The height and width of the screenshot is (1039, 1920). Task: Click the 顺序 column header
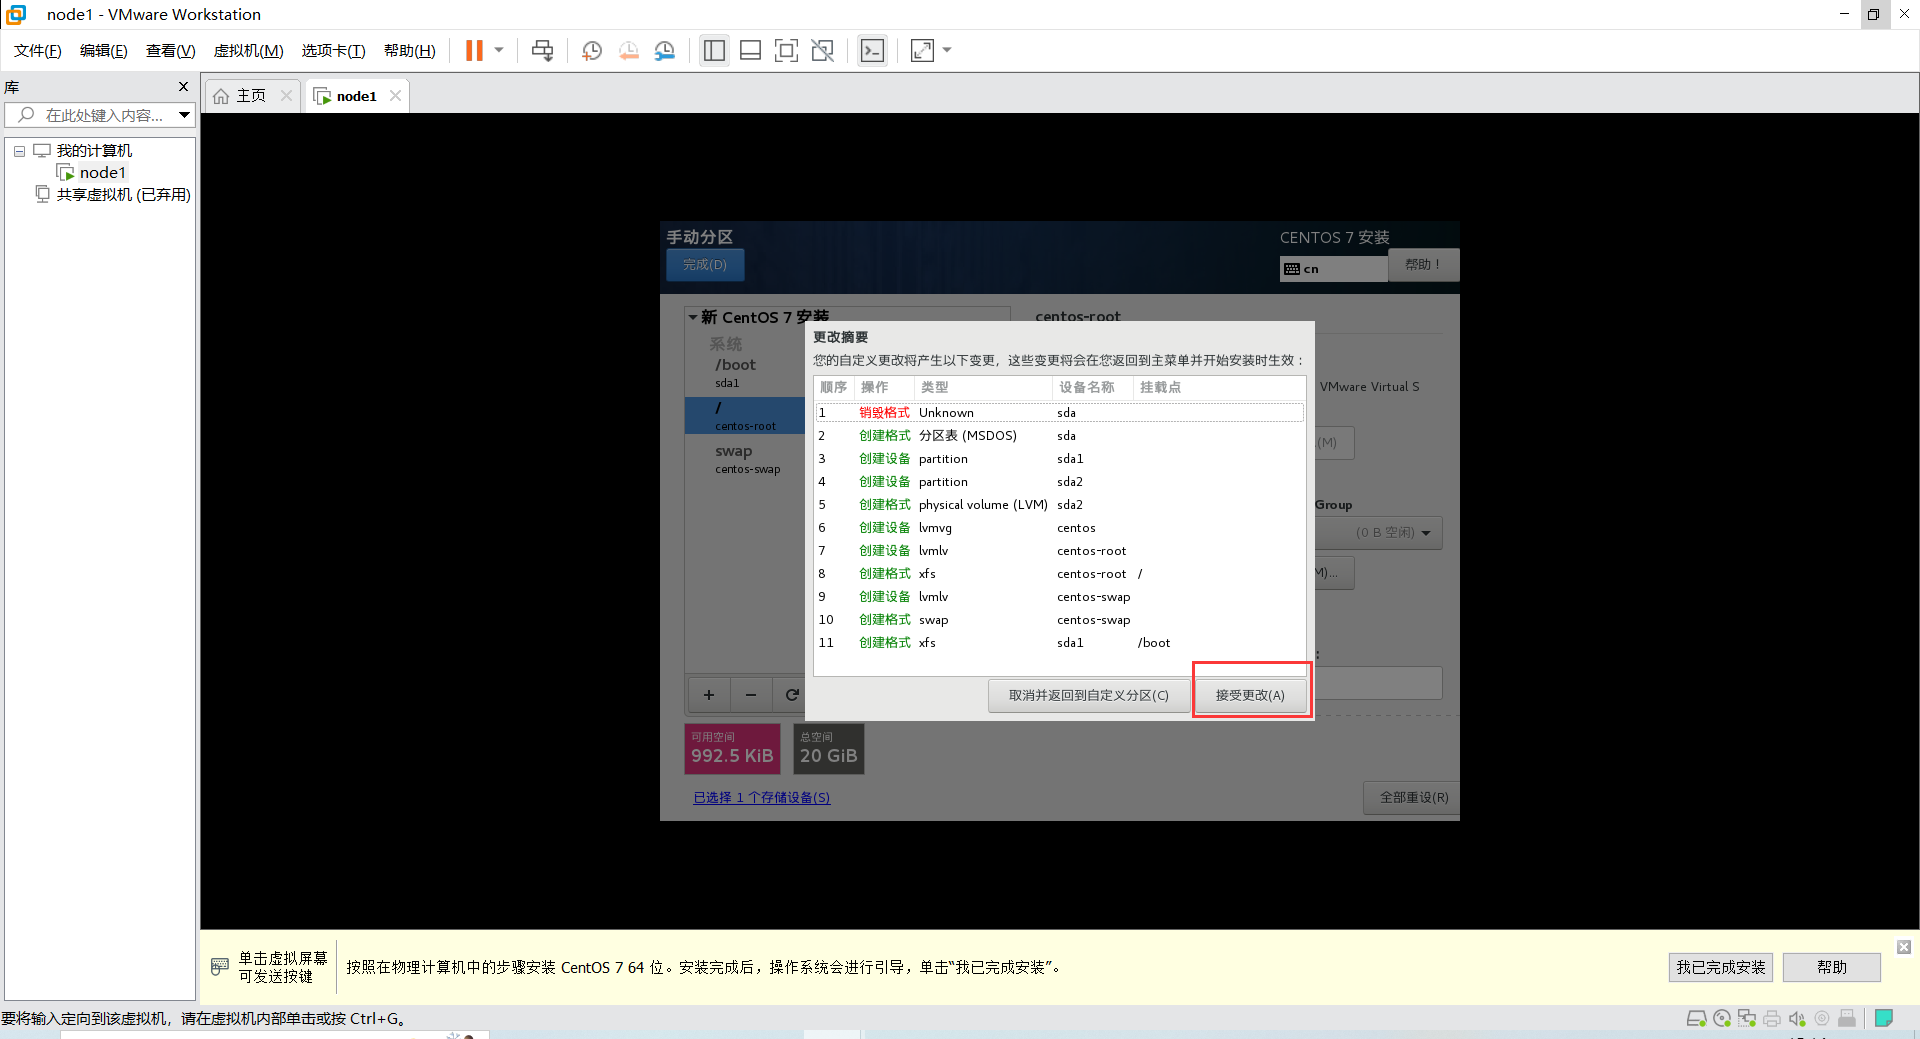(x=834, y=387)
